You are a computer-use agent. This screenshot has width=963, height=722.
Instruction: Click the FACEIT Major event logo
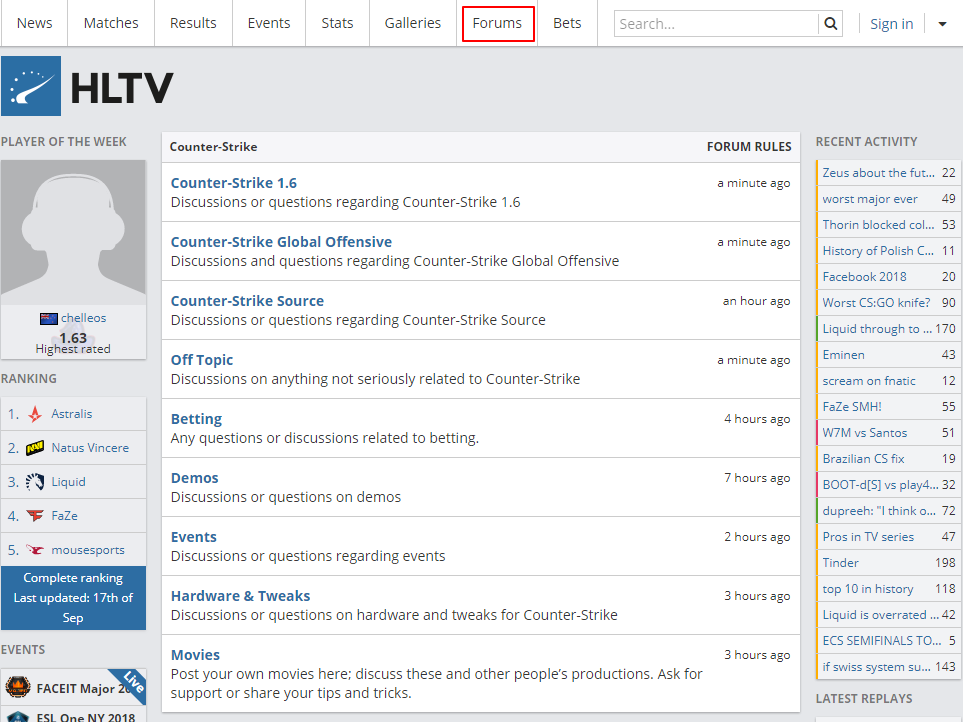(18, 685)
